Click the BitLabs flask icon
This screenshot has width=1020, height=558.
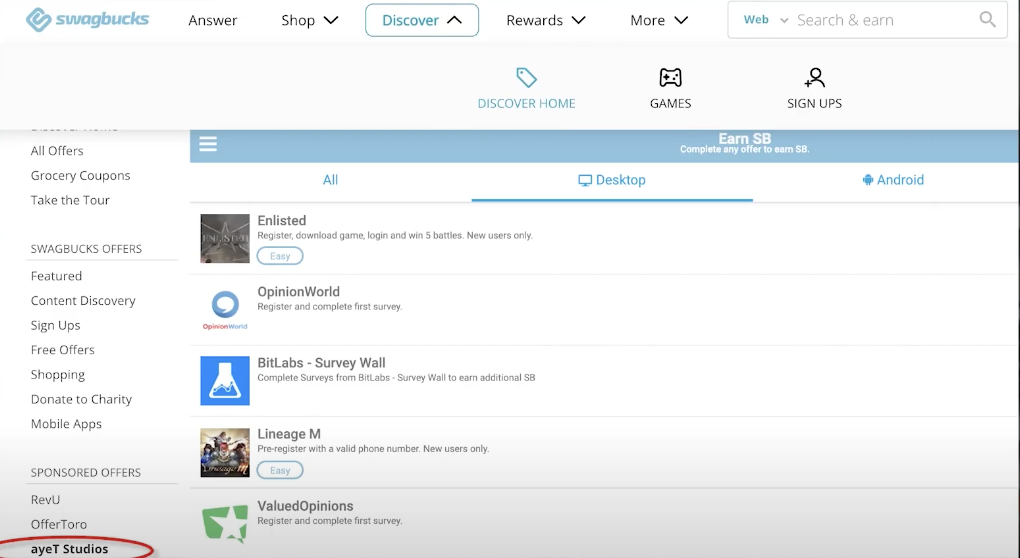225,380
